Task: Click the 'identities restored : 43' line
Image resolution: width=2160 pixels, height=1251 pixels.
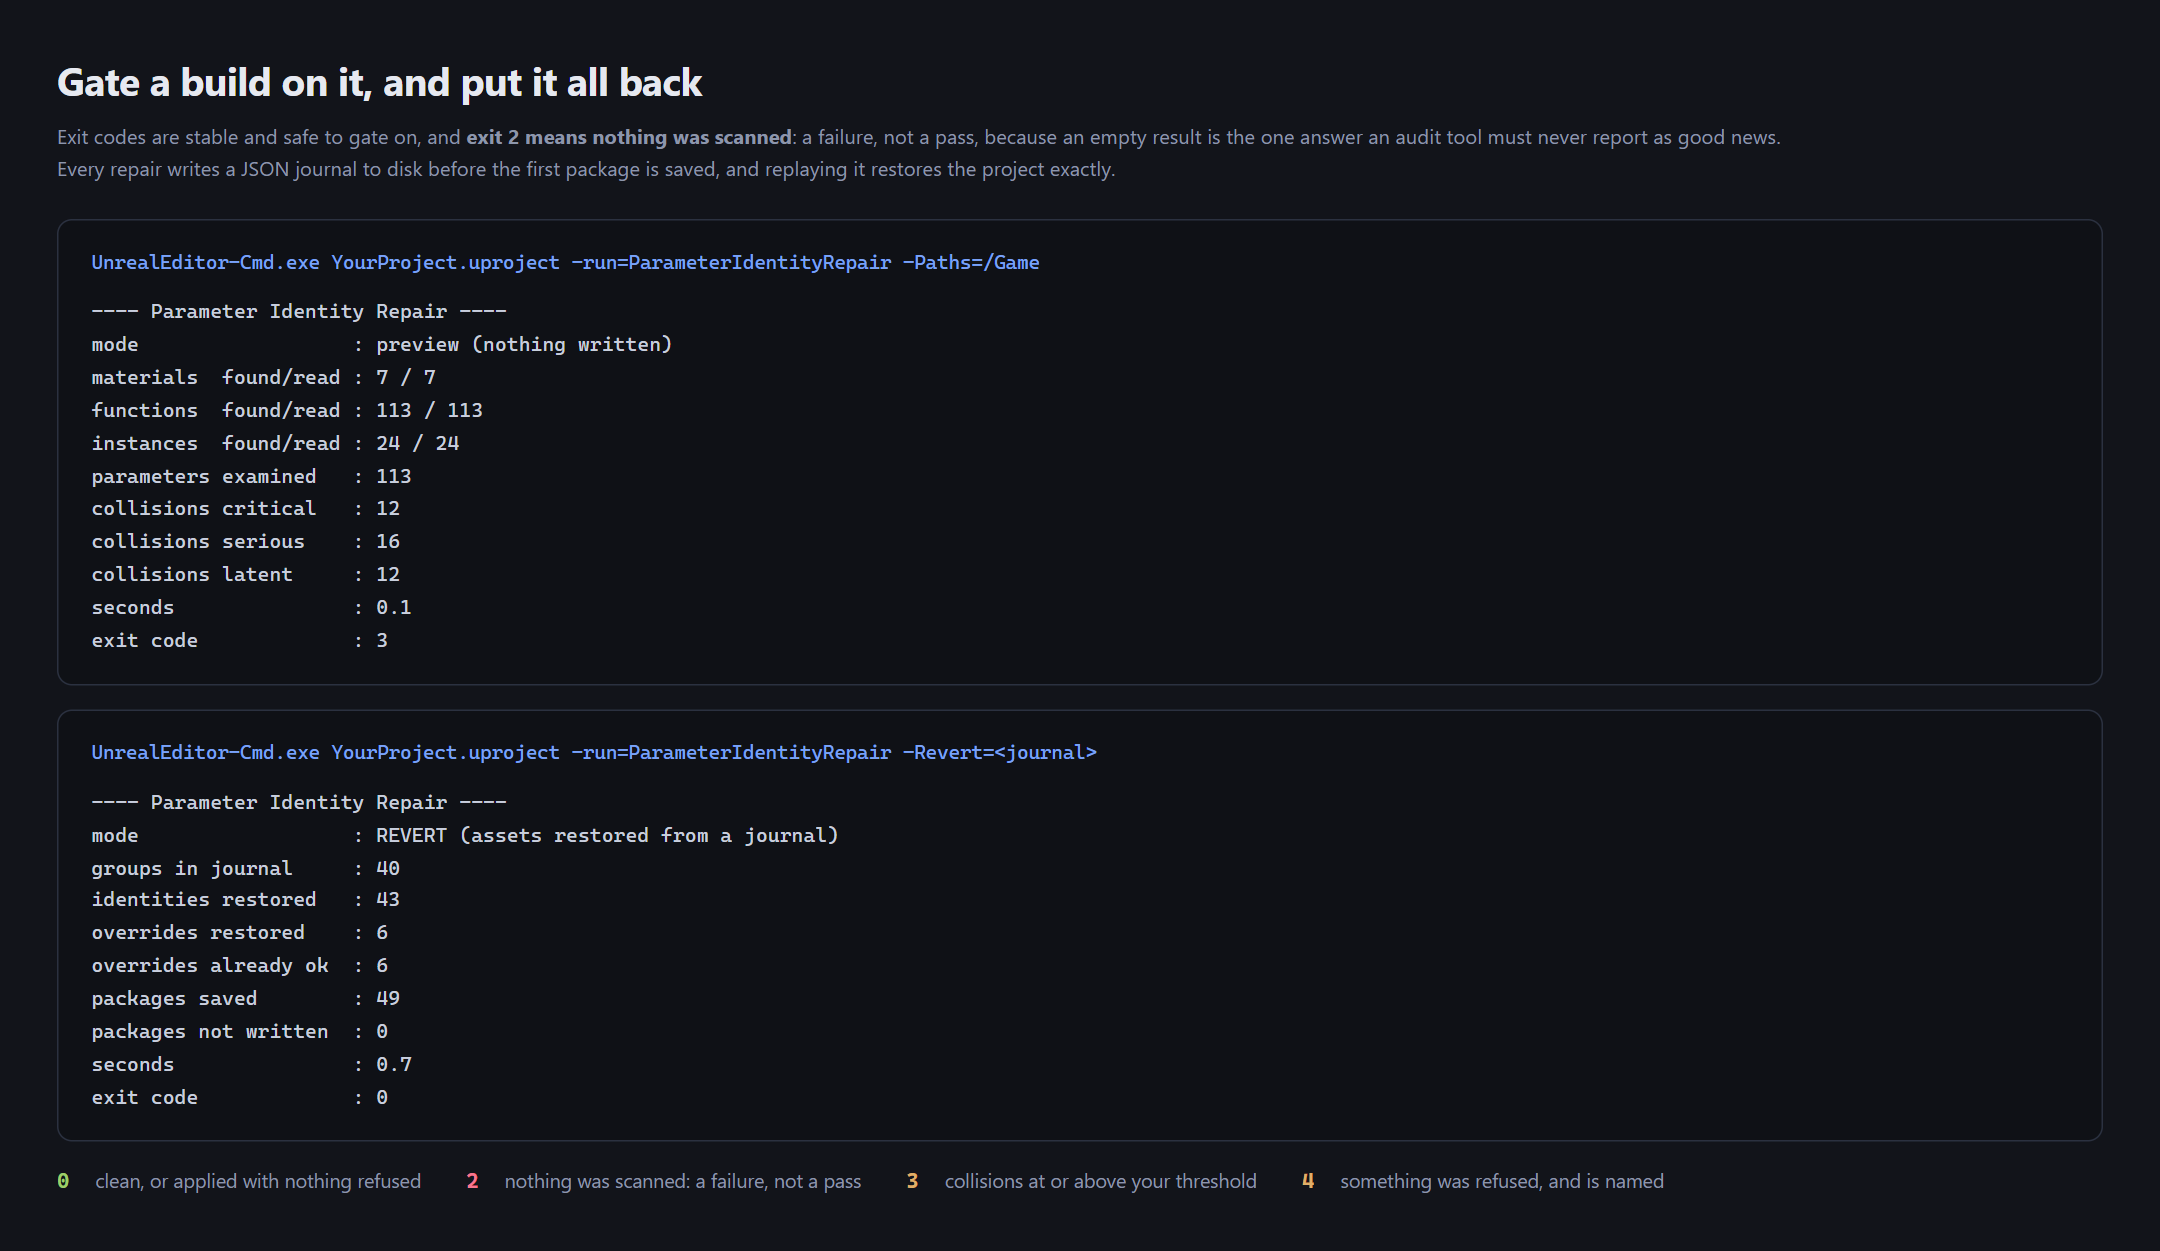Action: click(246, 899)
